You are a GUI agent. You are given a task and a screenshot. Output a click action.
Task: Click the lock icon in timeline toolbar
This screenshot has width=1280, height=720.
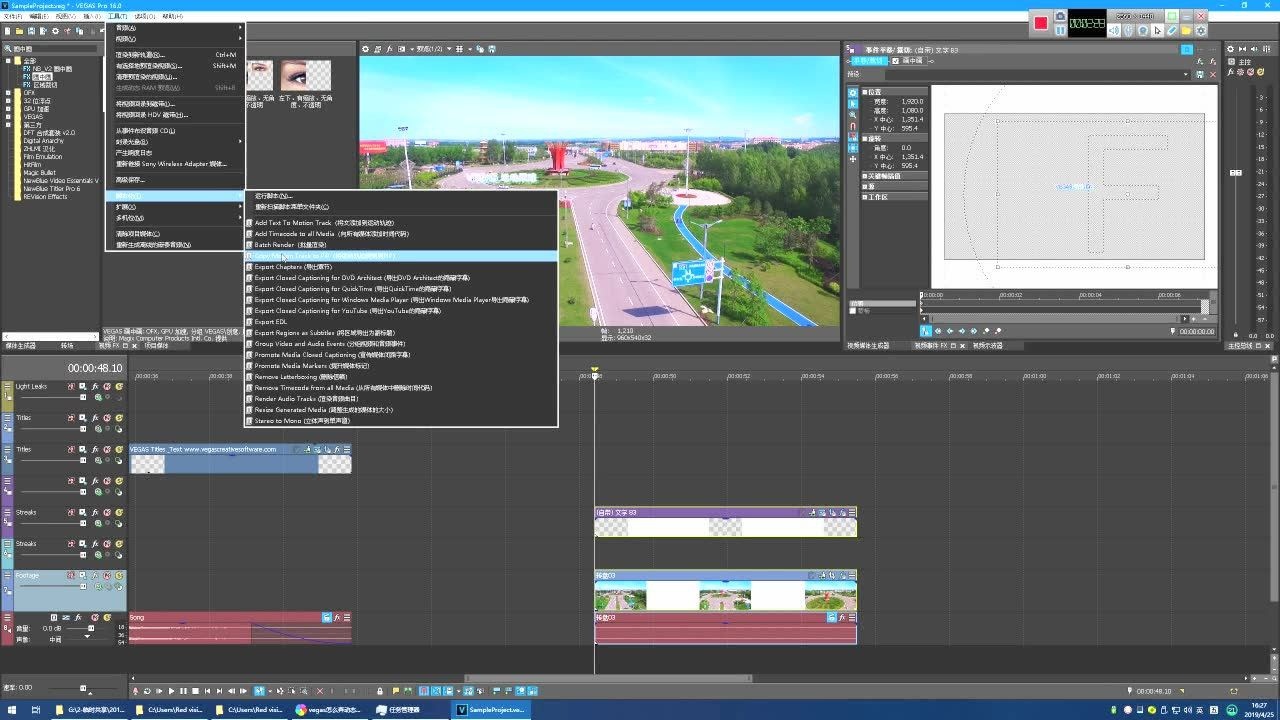click(380, 691)
